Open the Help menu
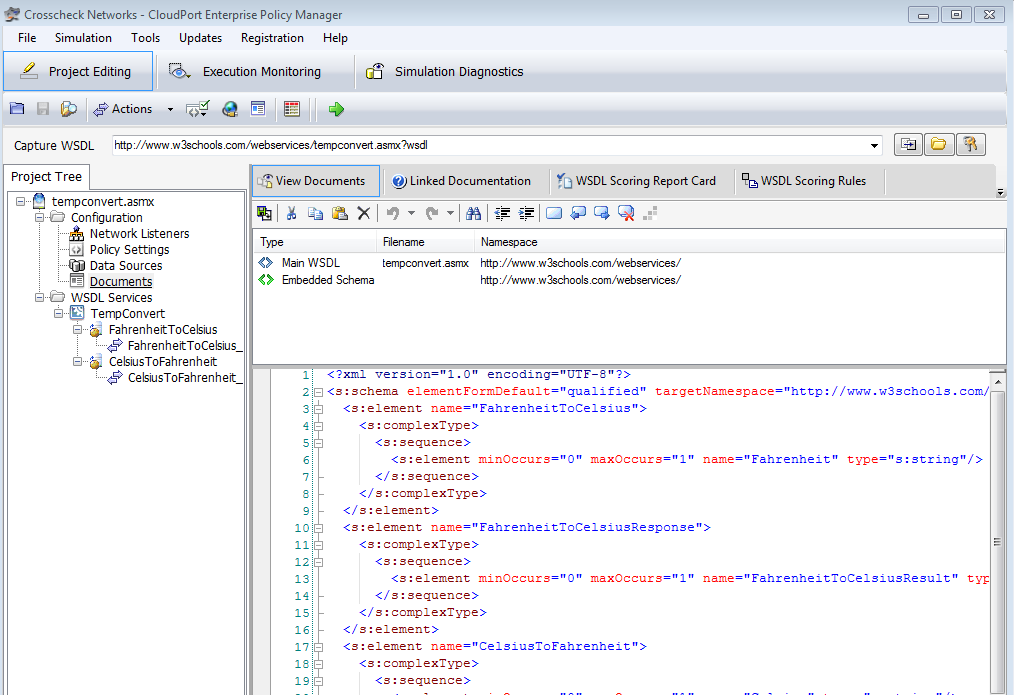The height and width of the screenshot is (695, 1014). (336, 38)
